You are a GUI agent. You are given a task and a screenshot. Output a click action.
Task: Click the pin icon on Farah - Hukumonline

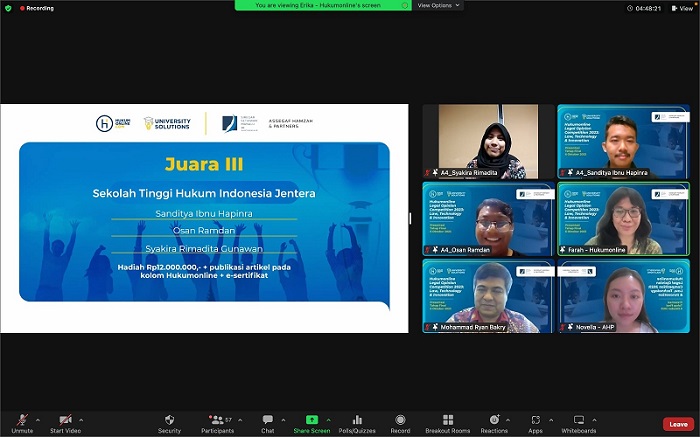click(x=563, y=250)
